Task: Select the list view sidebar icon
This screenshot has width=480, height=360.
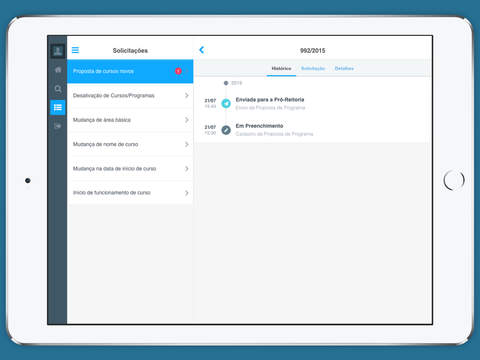Action: (58, 107)
